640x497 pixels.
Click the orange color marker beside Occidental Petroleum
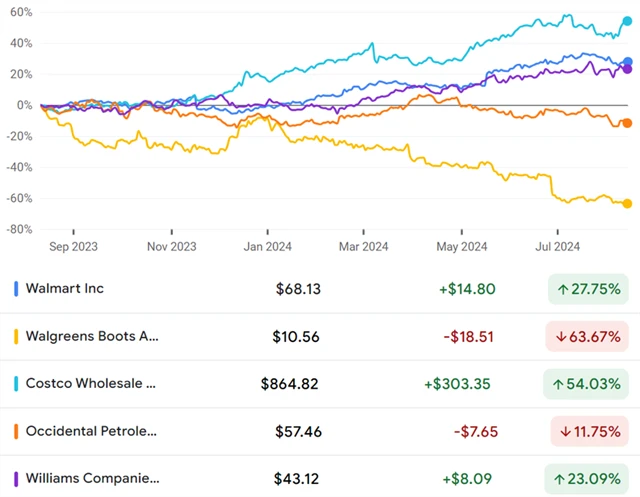17,432
